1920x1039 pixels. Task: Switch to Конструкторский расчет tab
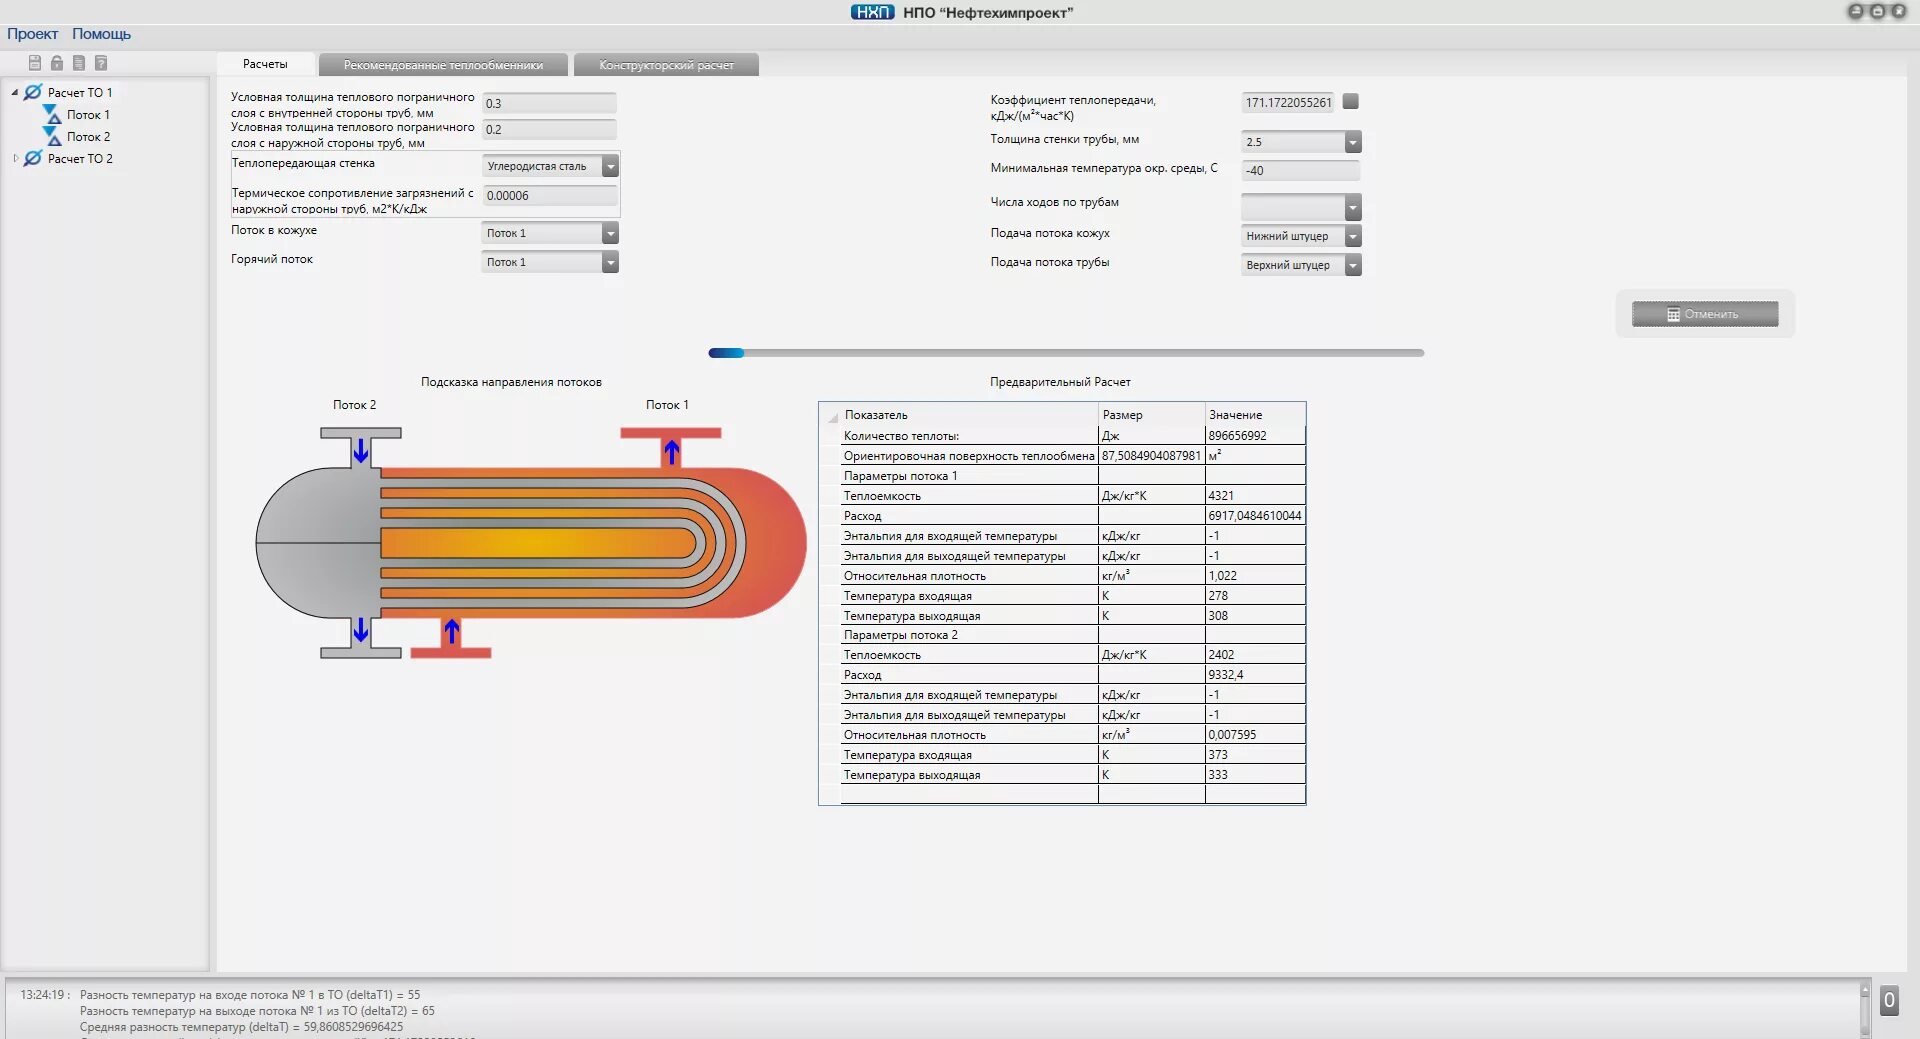666,65
